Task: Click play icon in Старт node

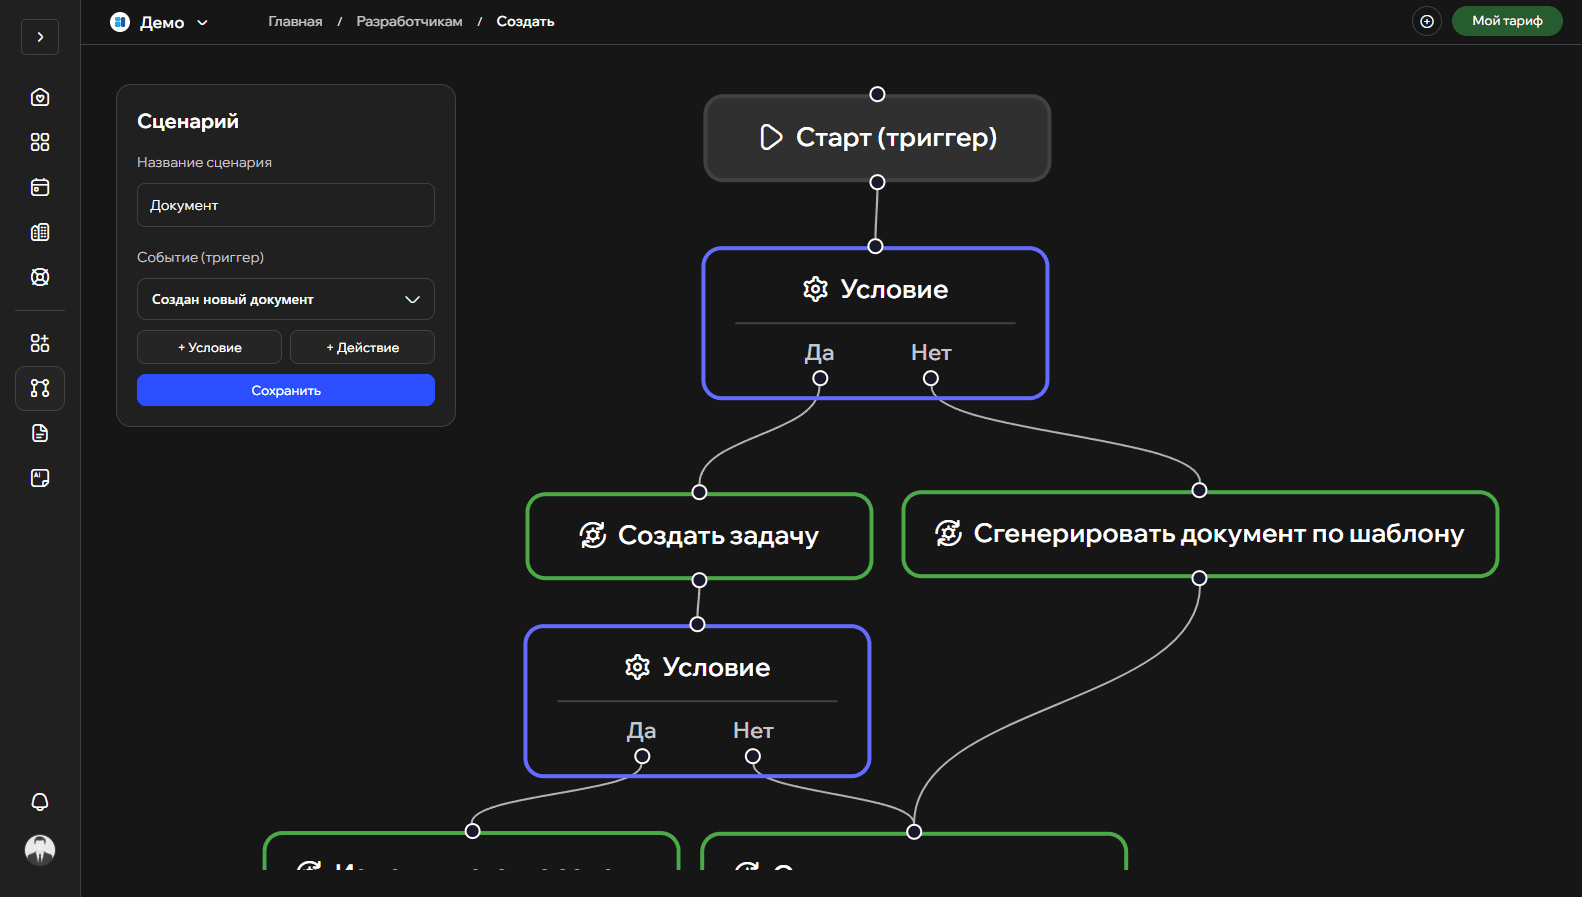Action: coord(771,137)
